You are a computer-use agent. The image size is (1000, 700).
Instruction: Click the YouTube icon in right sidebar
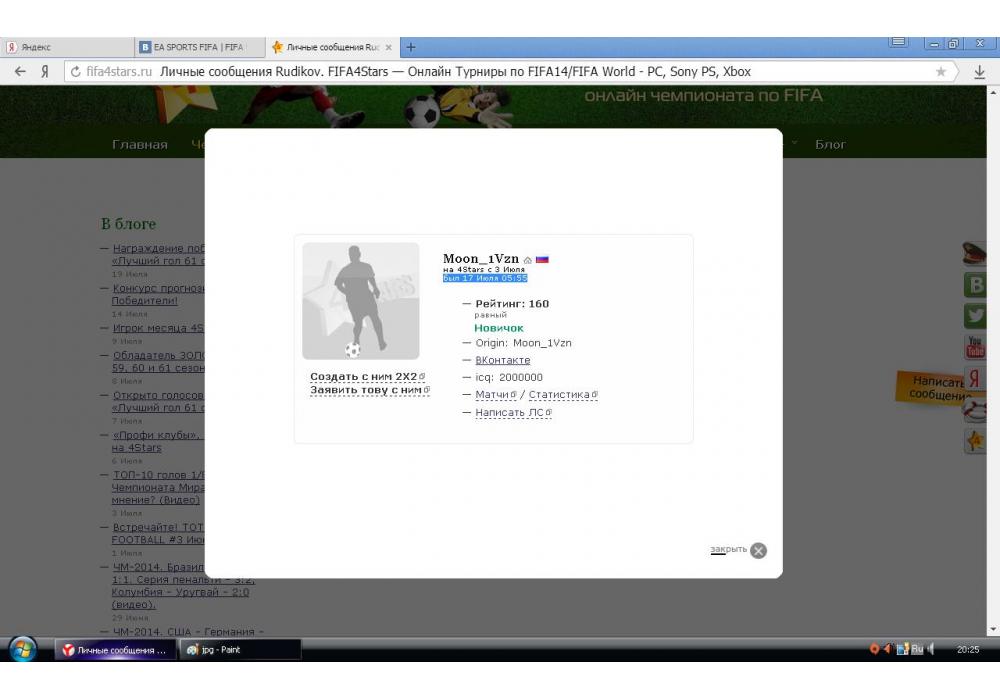pos(974,347)
